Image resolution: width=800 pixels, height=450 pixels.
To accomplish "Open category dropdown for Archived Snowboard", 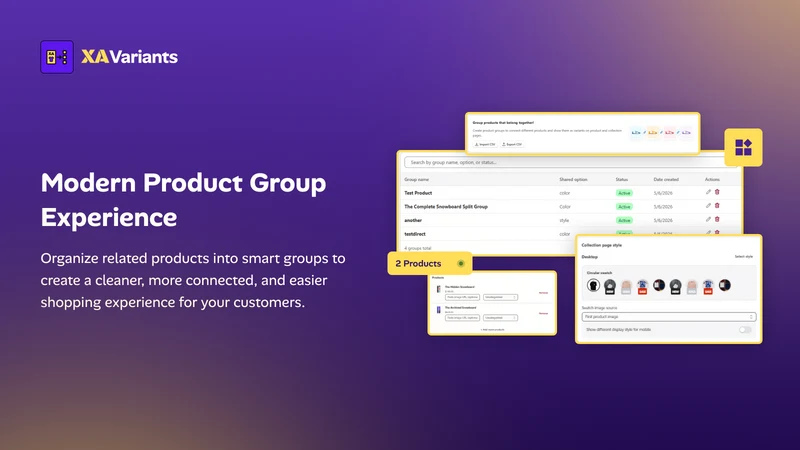I will 500,318.
